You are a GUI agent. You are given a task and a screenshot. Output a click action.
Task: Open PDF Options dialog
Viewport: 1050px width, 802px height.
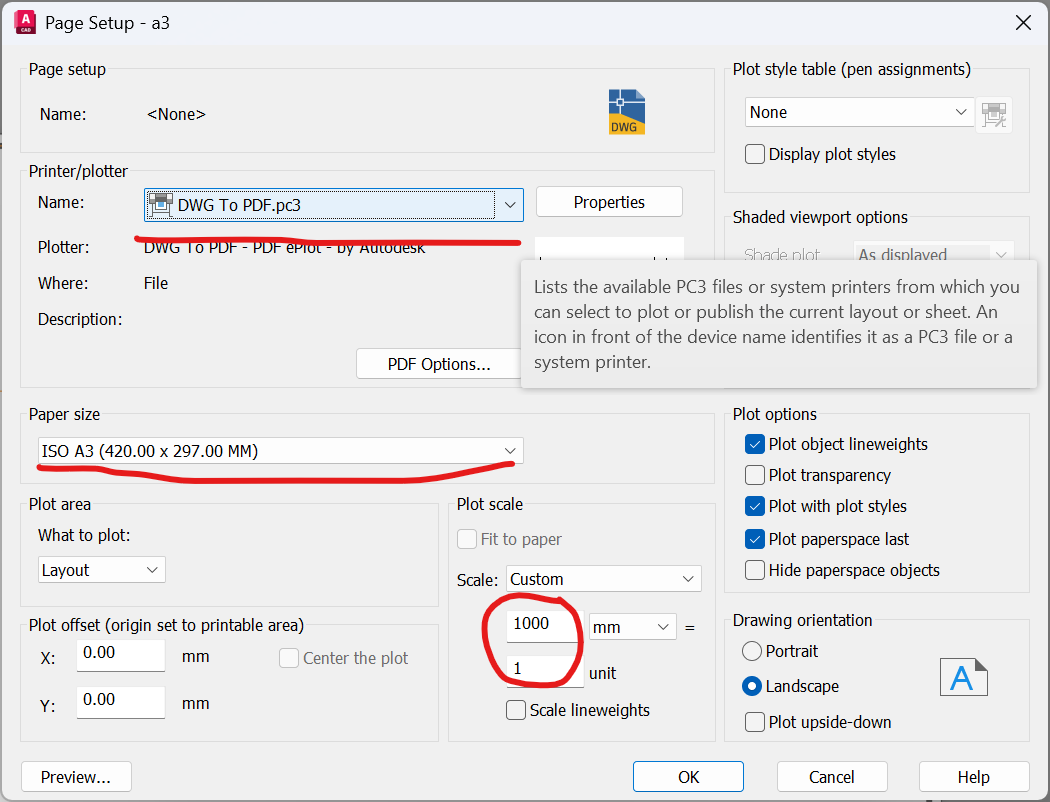(x=439, y=364)
